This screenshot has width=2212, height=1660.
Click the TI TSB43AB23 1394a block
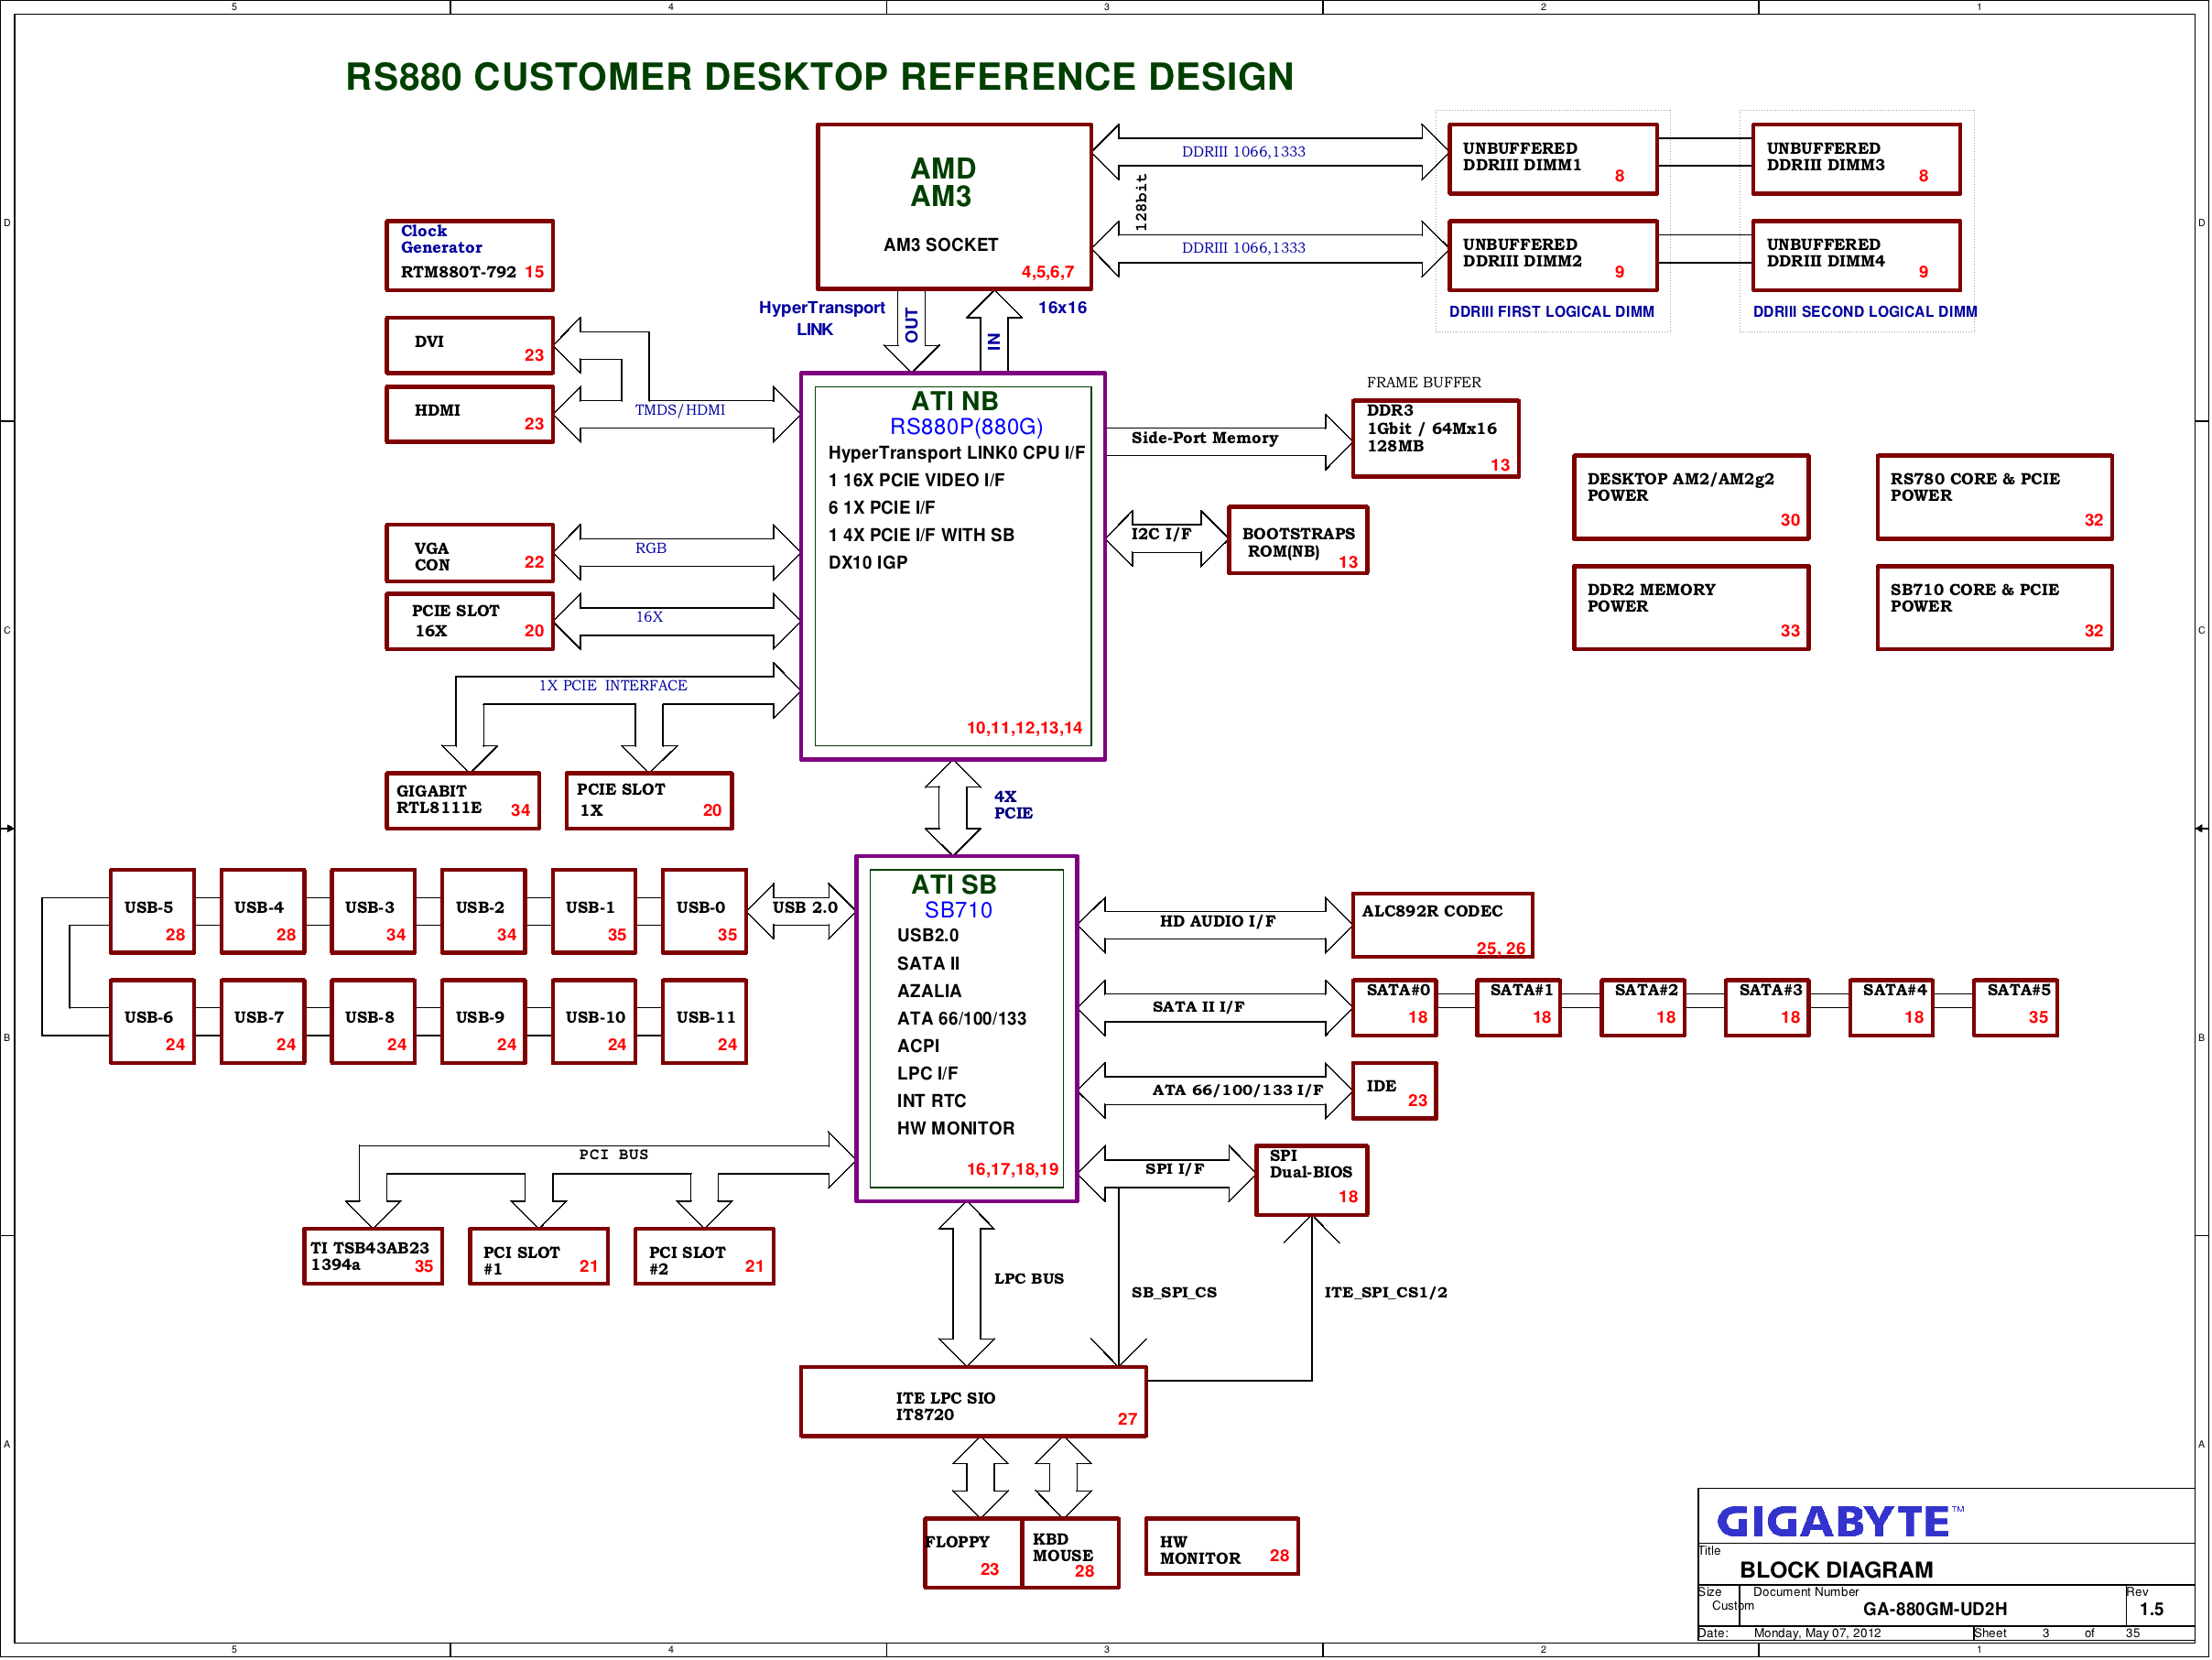tap(373, 1257)
